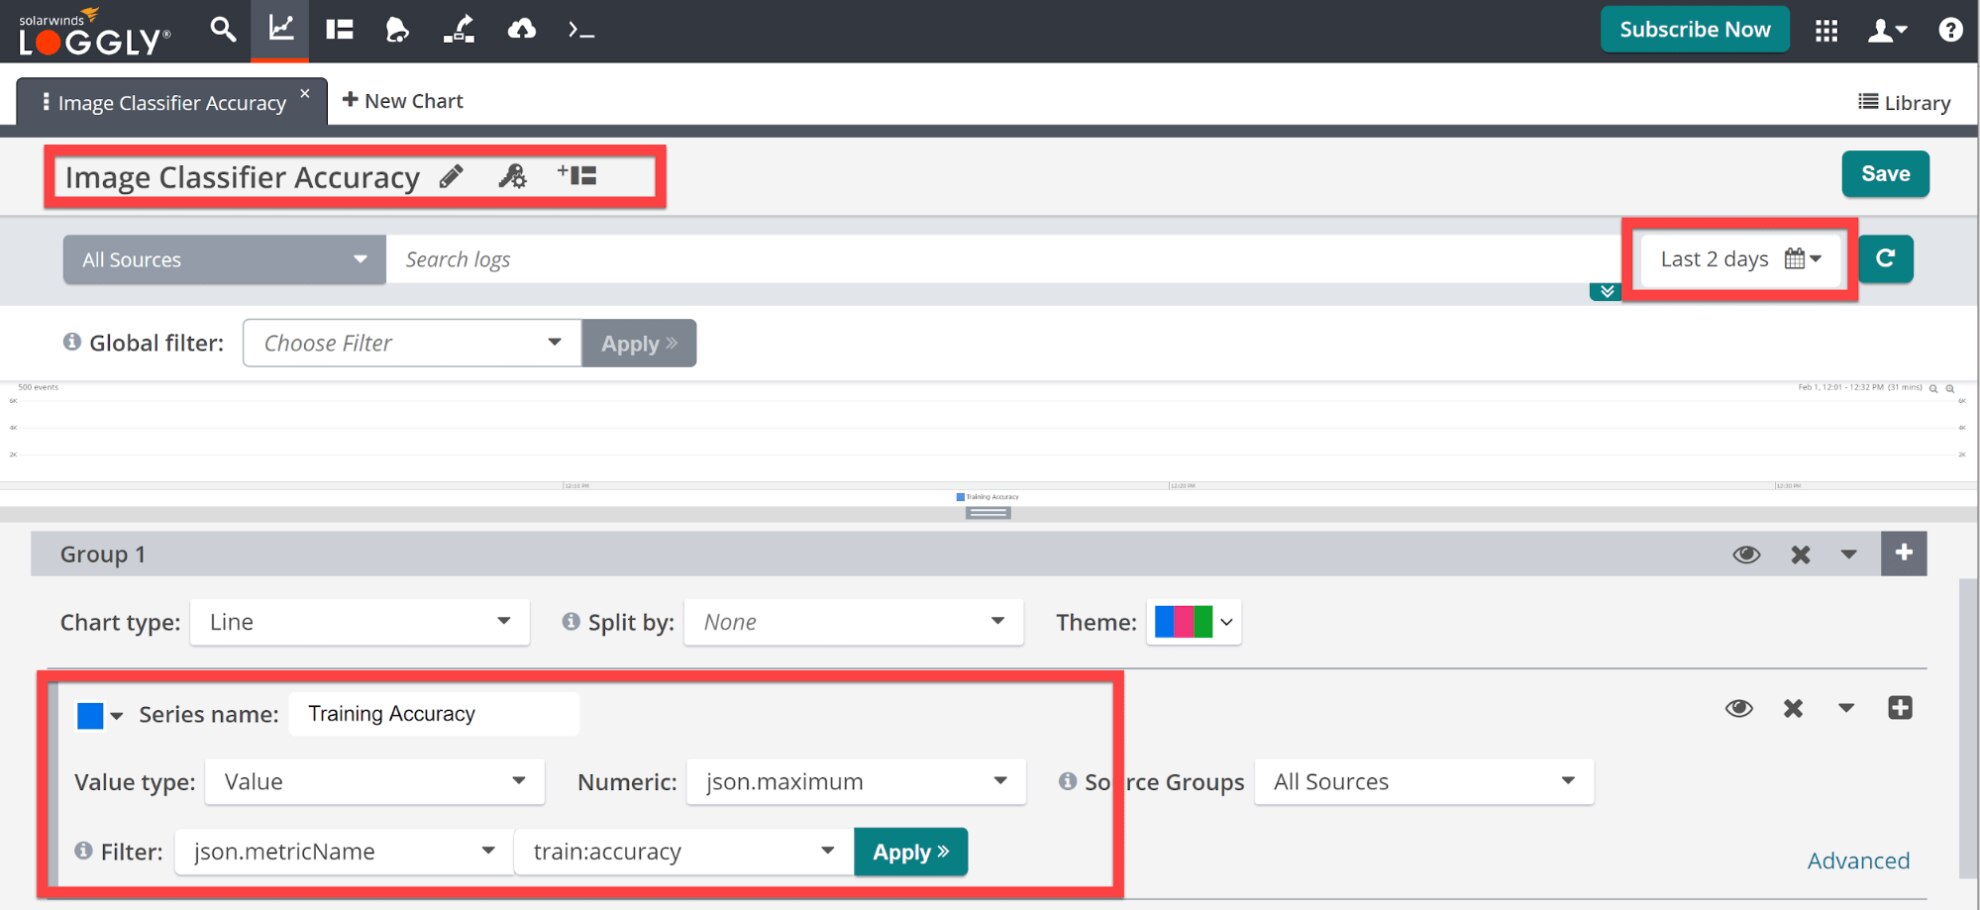This screenshot has height=910, width=1980.
Task: Open the Library menu
Action: point(1904,101)
